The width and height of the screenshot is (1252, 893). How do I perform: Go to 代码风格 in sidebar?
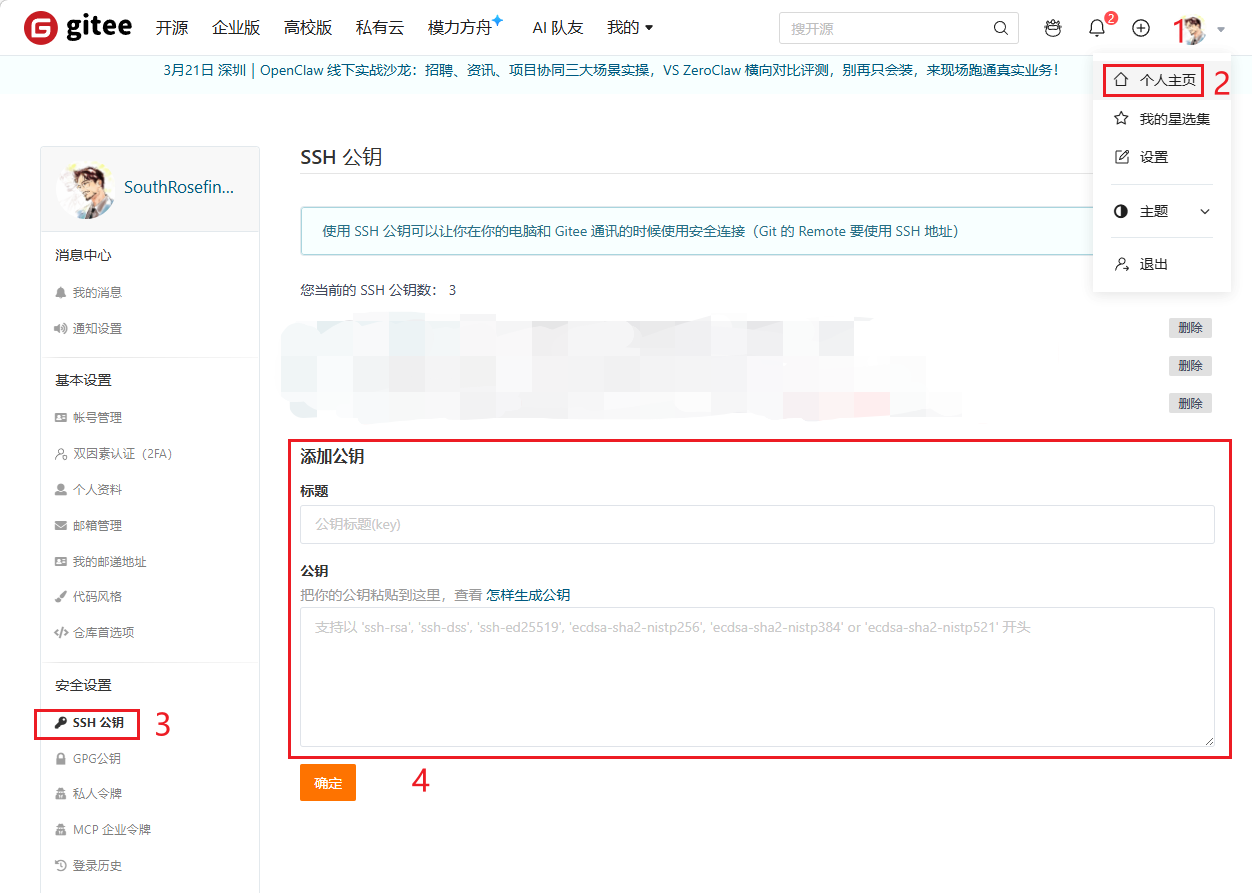pos(97,596)
